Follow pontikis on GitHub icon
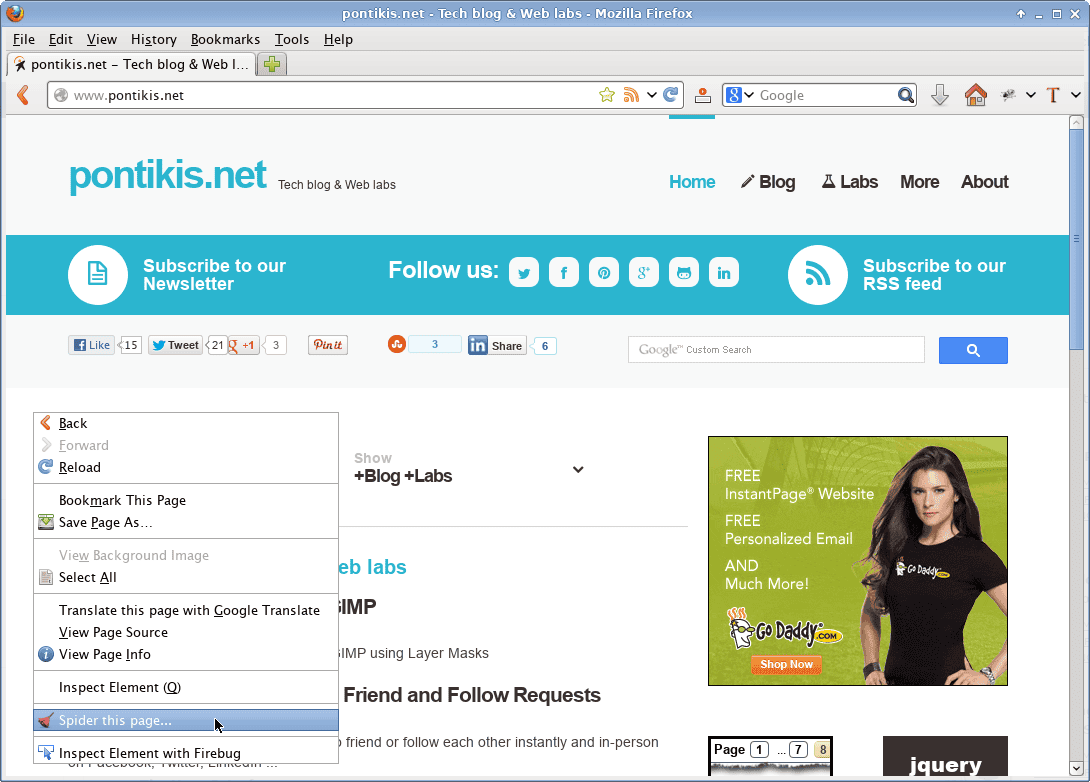This screenshot has width=1090, height=782. point(684,272)
